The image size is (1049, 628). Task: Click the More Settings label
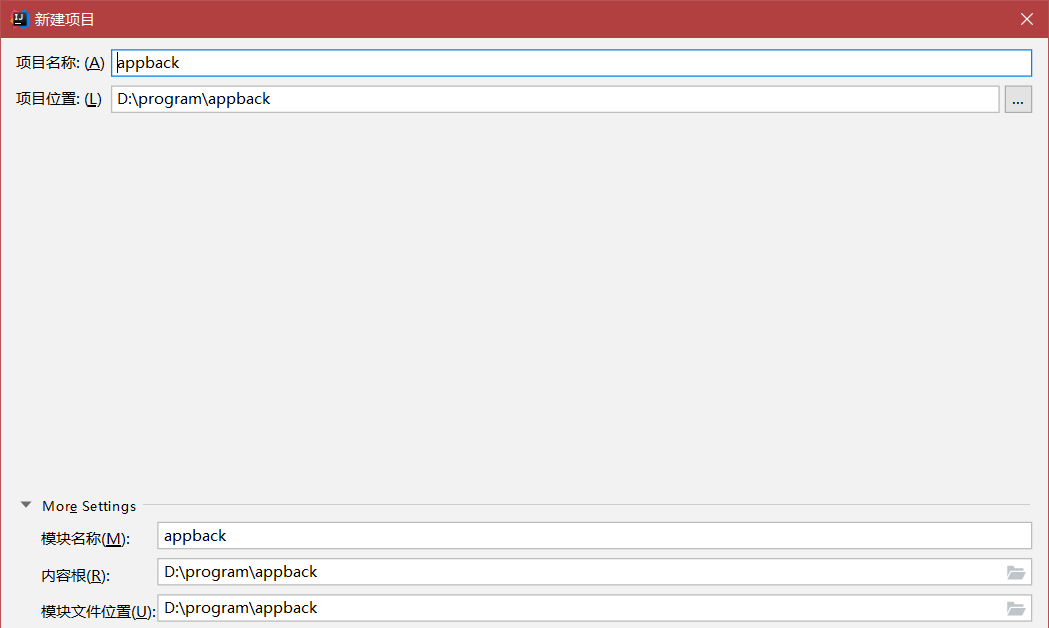tap(89, 506)
